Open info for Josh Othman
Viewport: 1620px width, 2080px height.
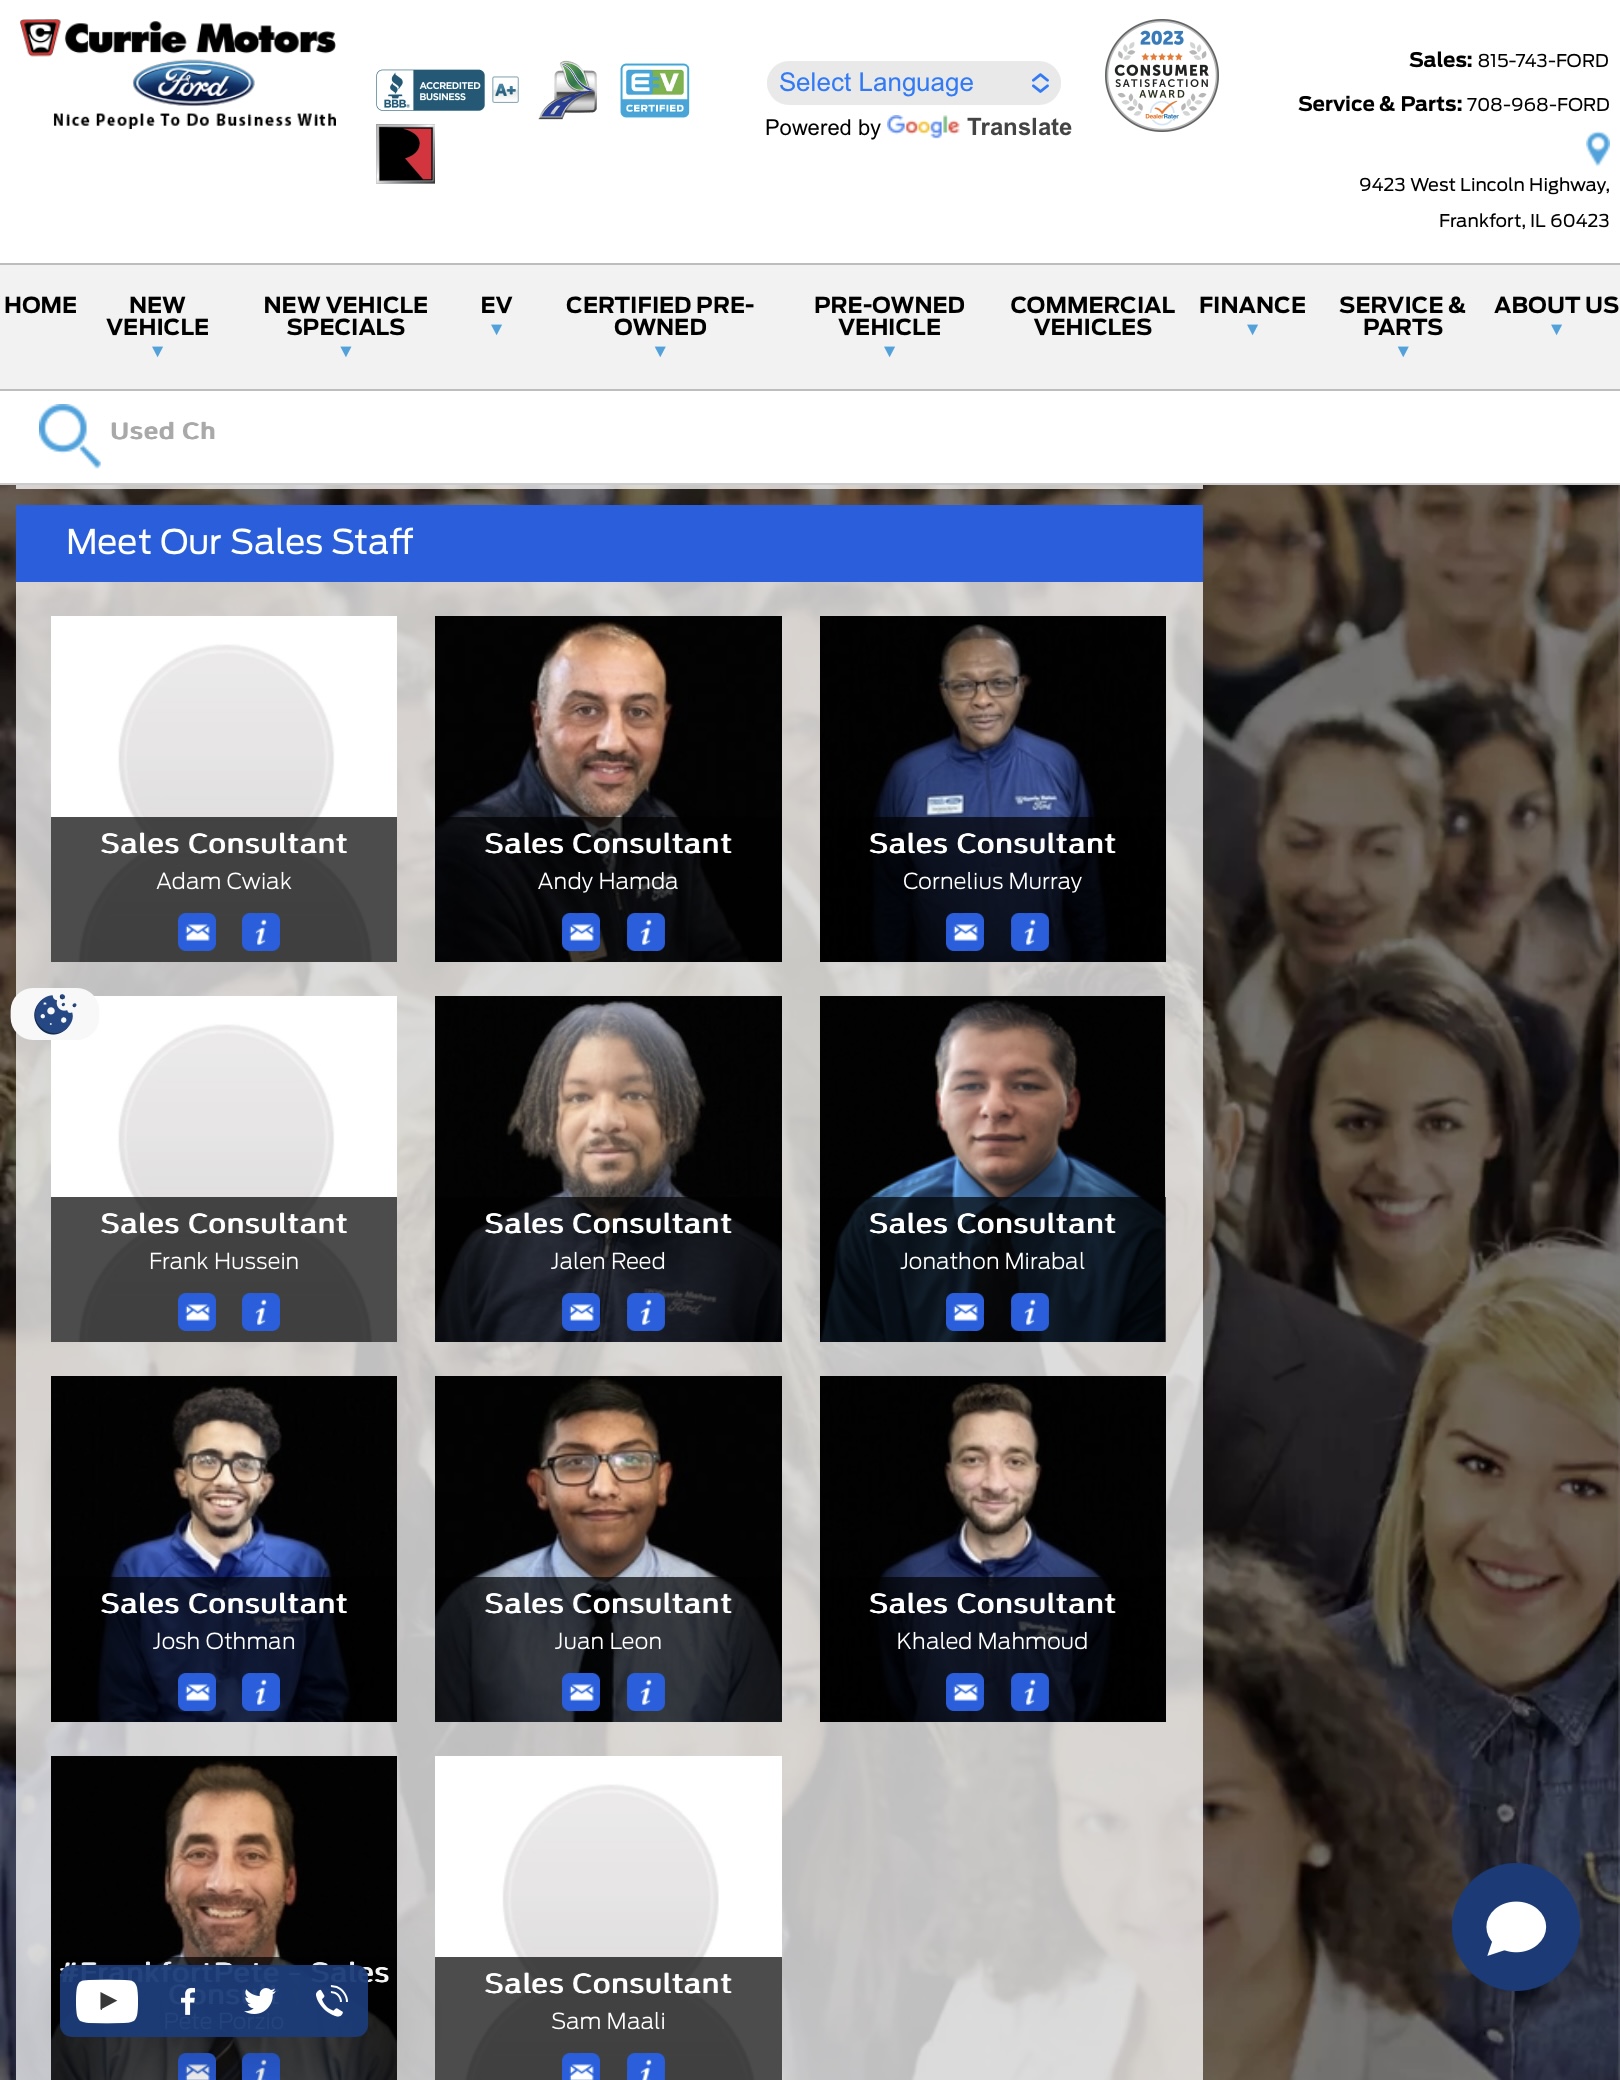tap(261, 1692)
